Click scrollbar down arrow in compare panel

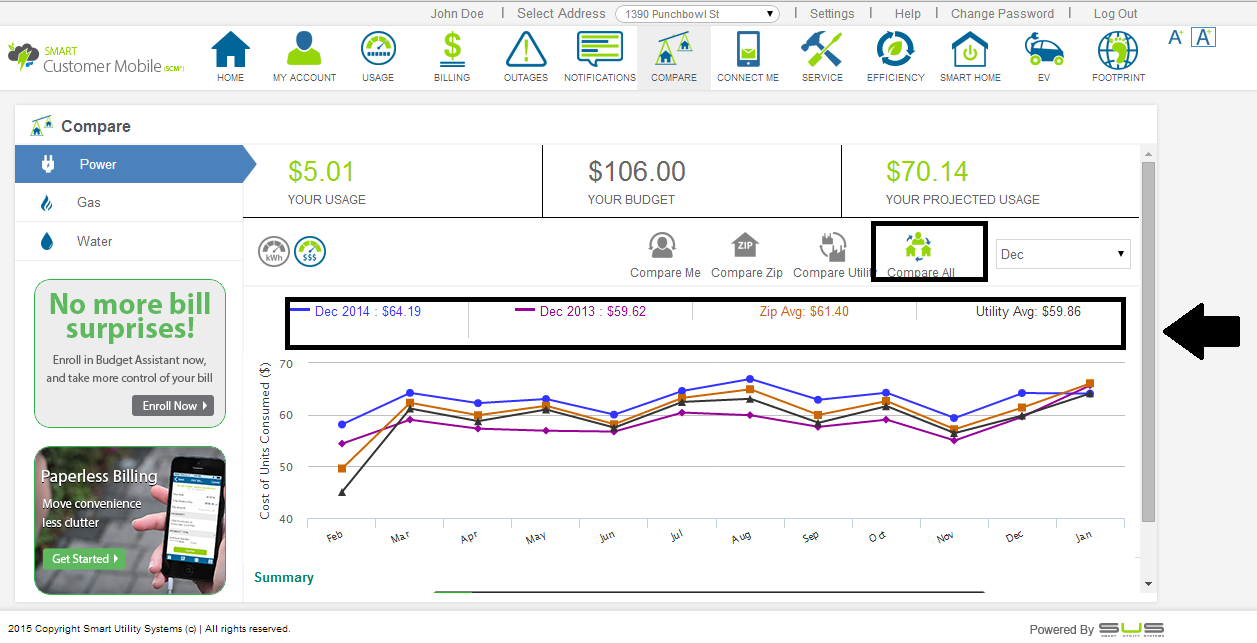pos(1148,584)
